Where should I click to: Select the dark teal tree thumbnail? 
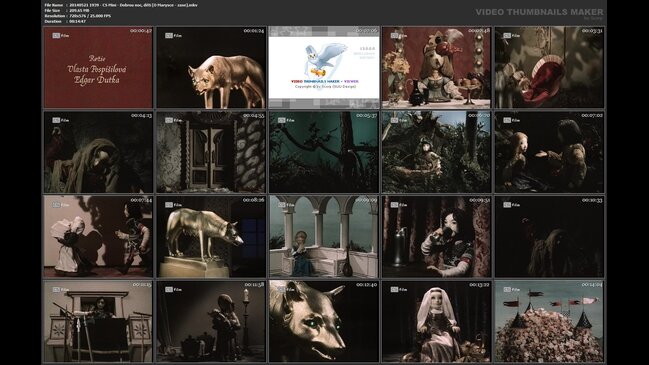point(324,152)
